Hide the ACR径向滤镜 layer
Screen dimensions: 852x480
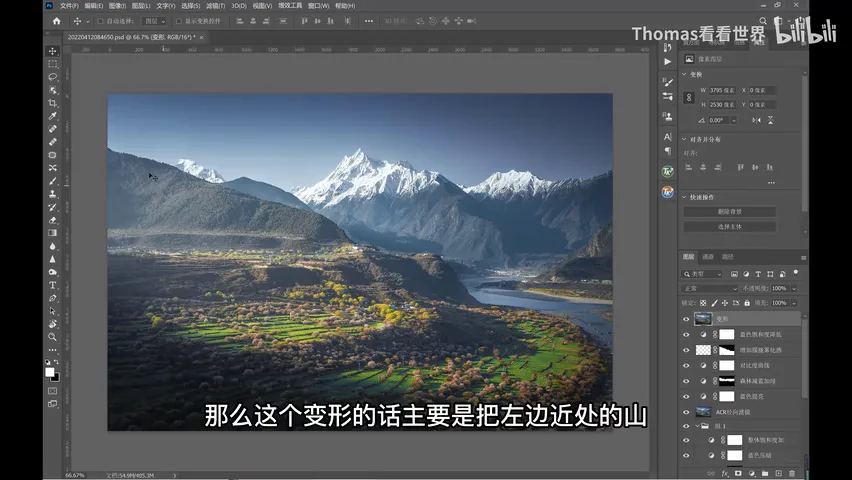click(686, 412)
